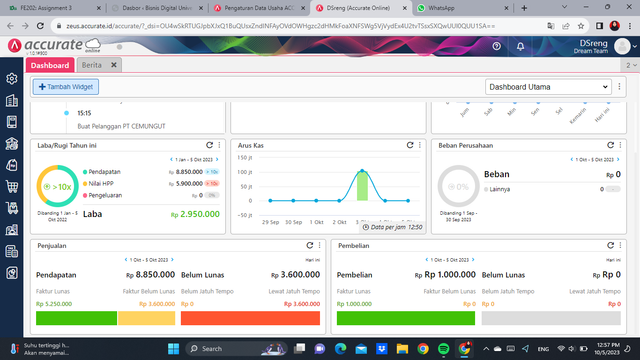Image resolution: width=640 pixels, height=360 pixels.
Task: Open the settings gear in the sidebar
Action: click(x=12, y=78)
